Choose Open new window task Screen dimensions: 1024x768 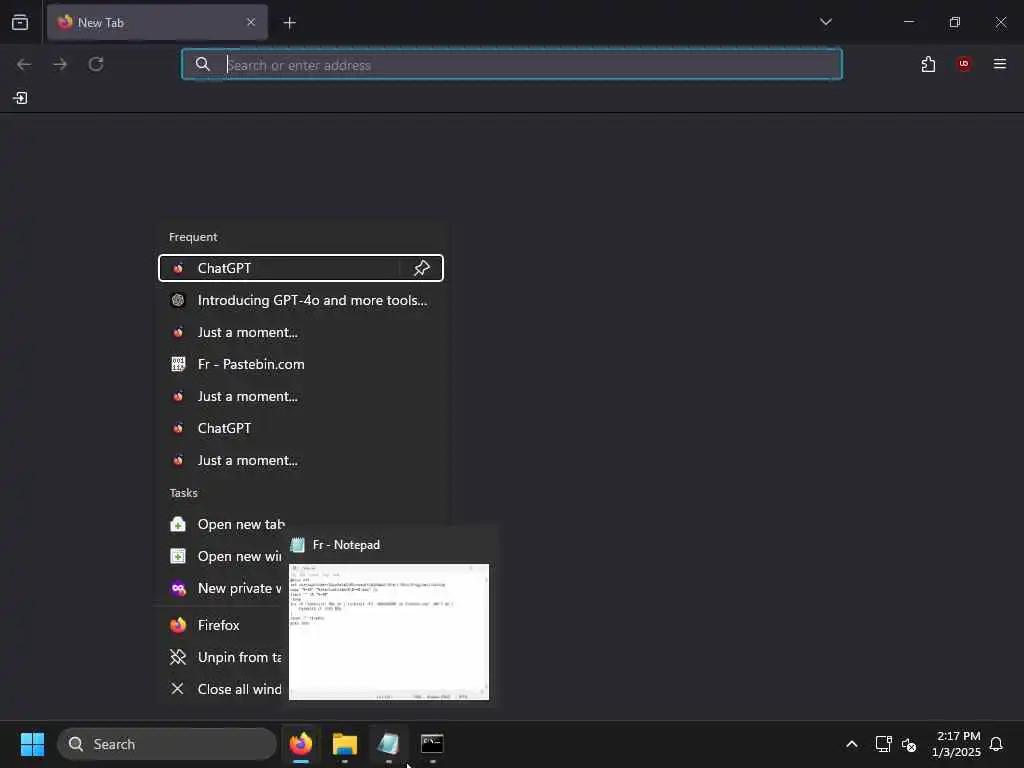(222, 556)
